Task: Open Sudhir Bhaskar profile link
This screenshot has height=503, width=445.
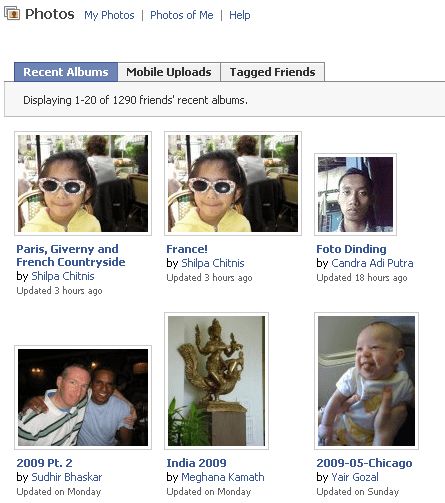Action: [67, 477]
